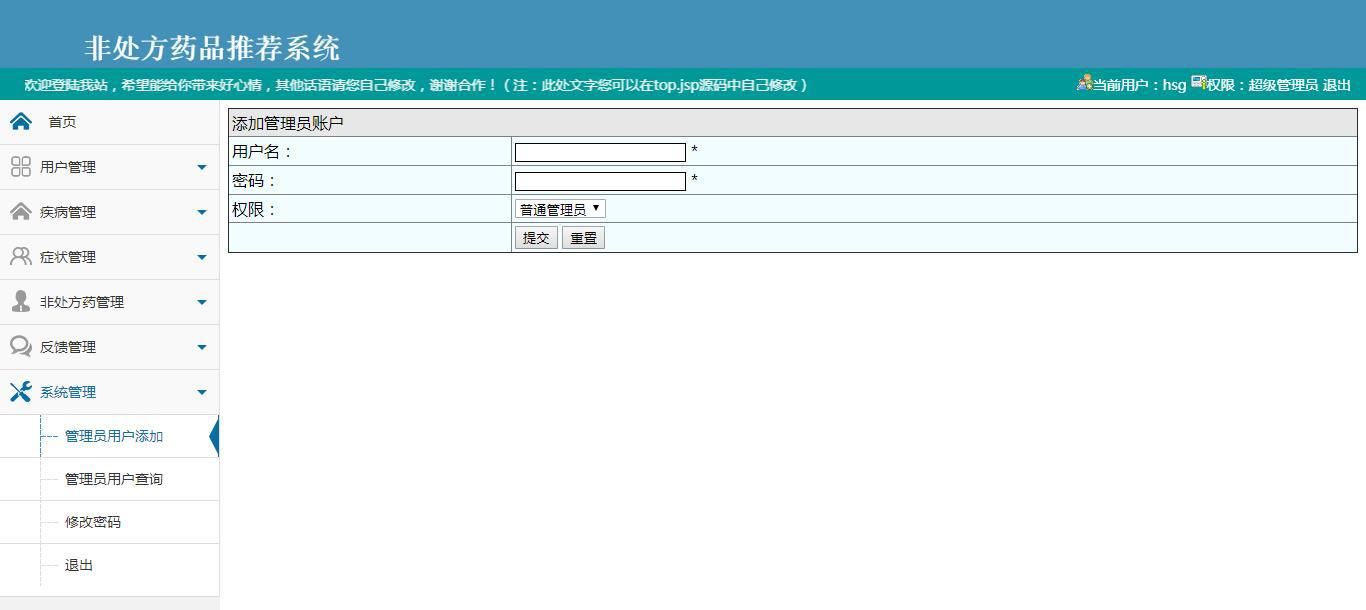Expand the 非处方药管理 dropdown arrow
Image resolution: width=1366 pixels, height=610 pixels.
tap(202, 303)
